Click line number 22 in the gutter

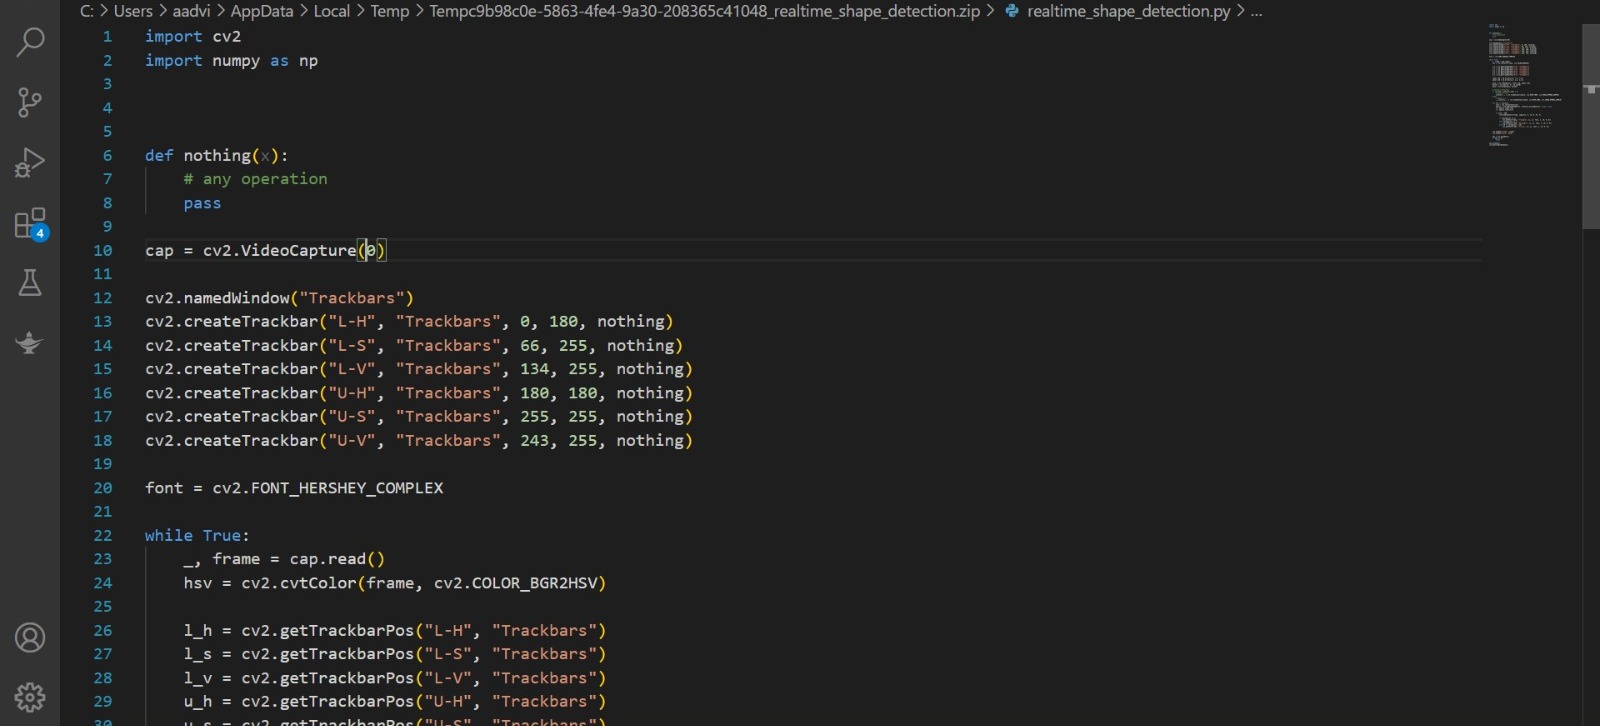[x=103, y=535]
